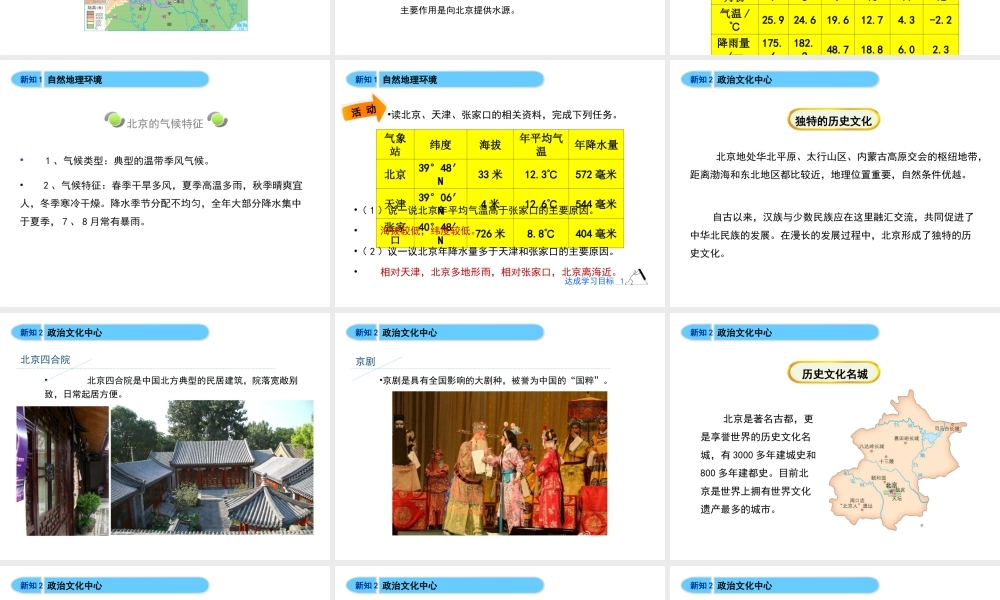Click the 12.7 temperature cell

coord(872,20)
